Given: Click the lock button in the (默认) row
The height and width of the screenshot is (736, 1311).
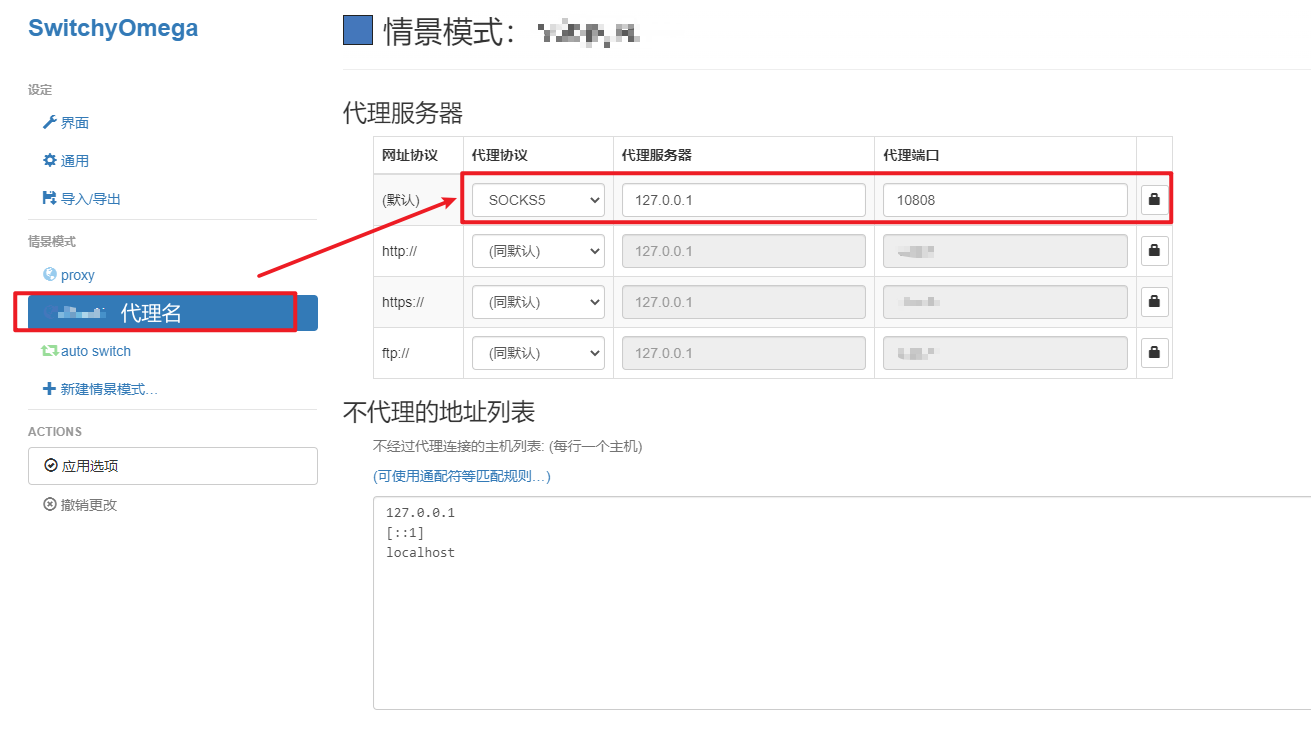Looking at the screenshot, I should (1155, 200).
